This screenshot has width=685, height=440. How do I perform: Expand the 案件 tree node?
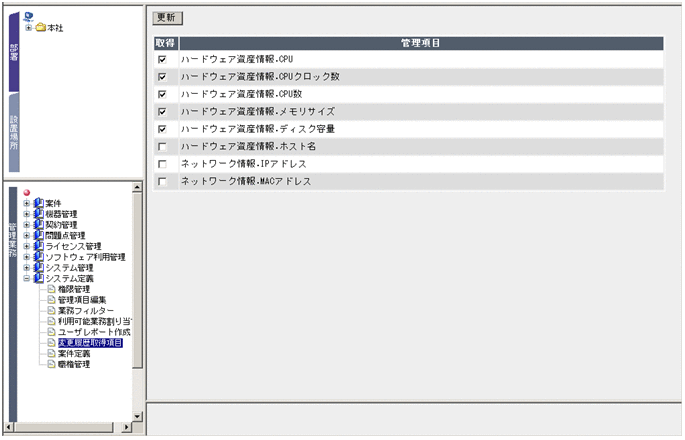(27, 203)
